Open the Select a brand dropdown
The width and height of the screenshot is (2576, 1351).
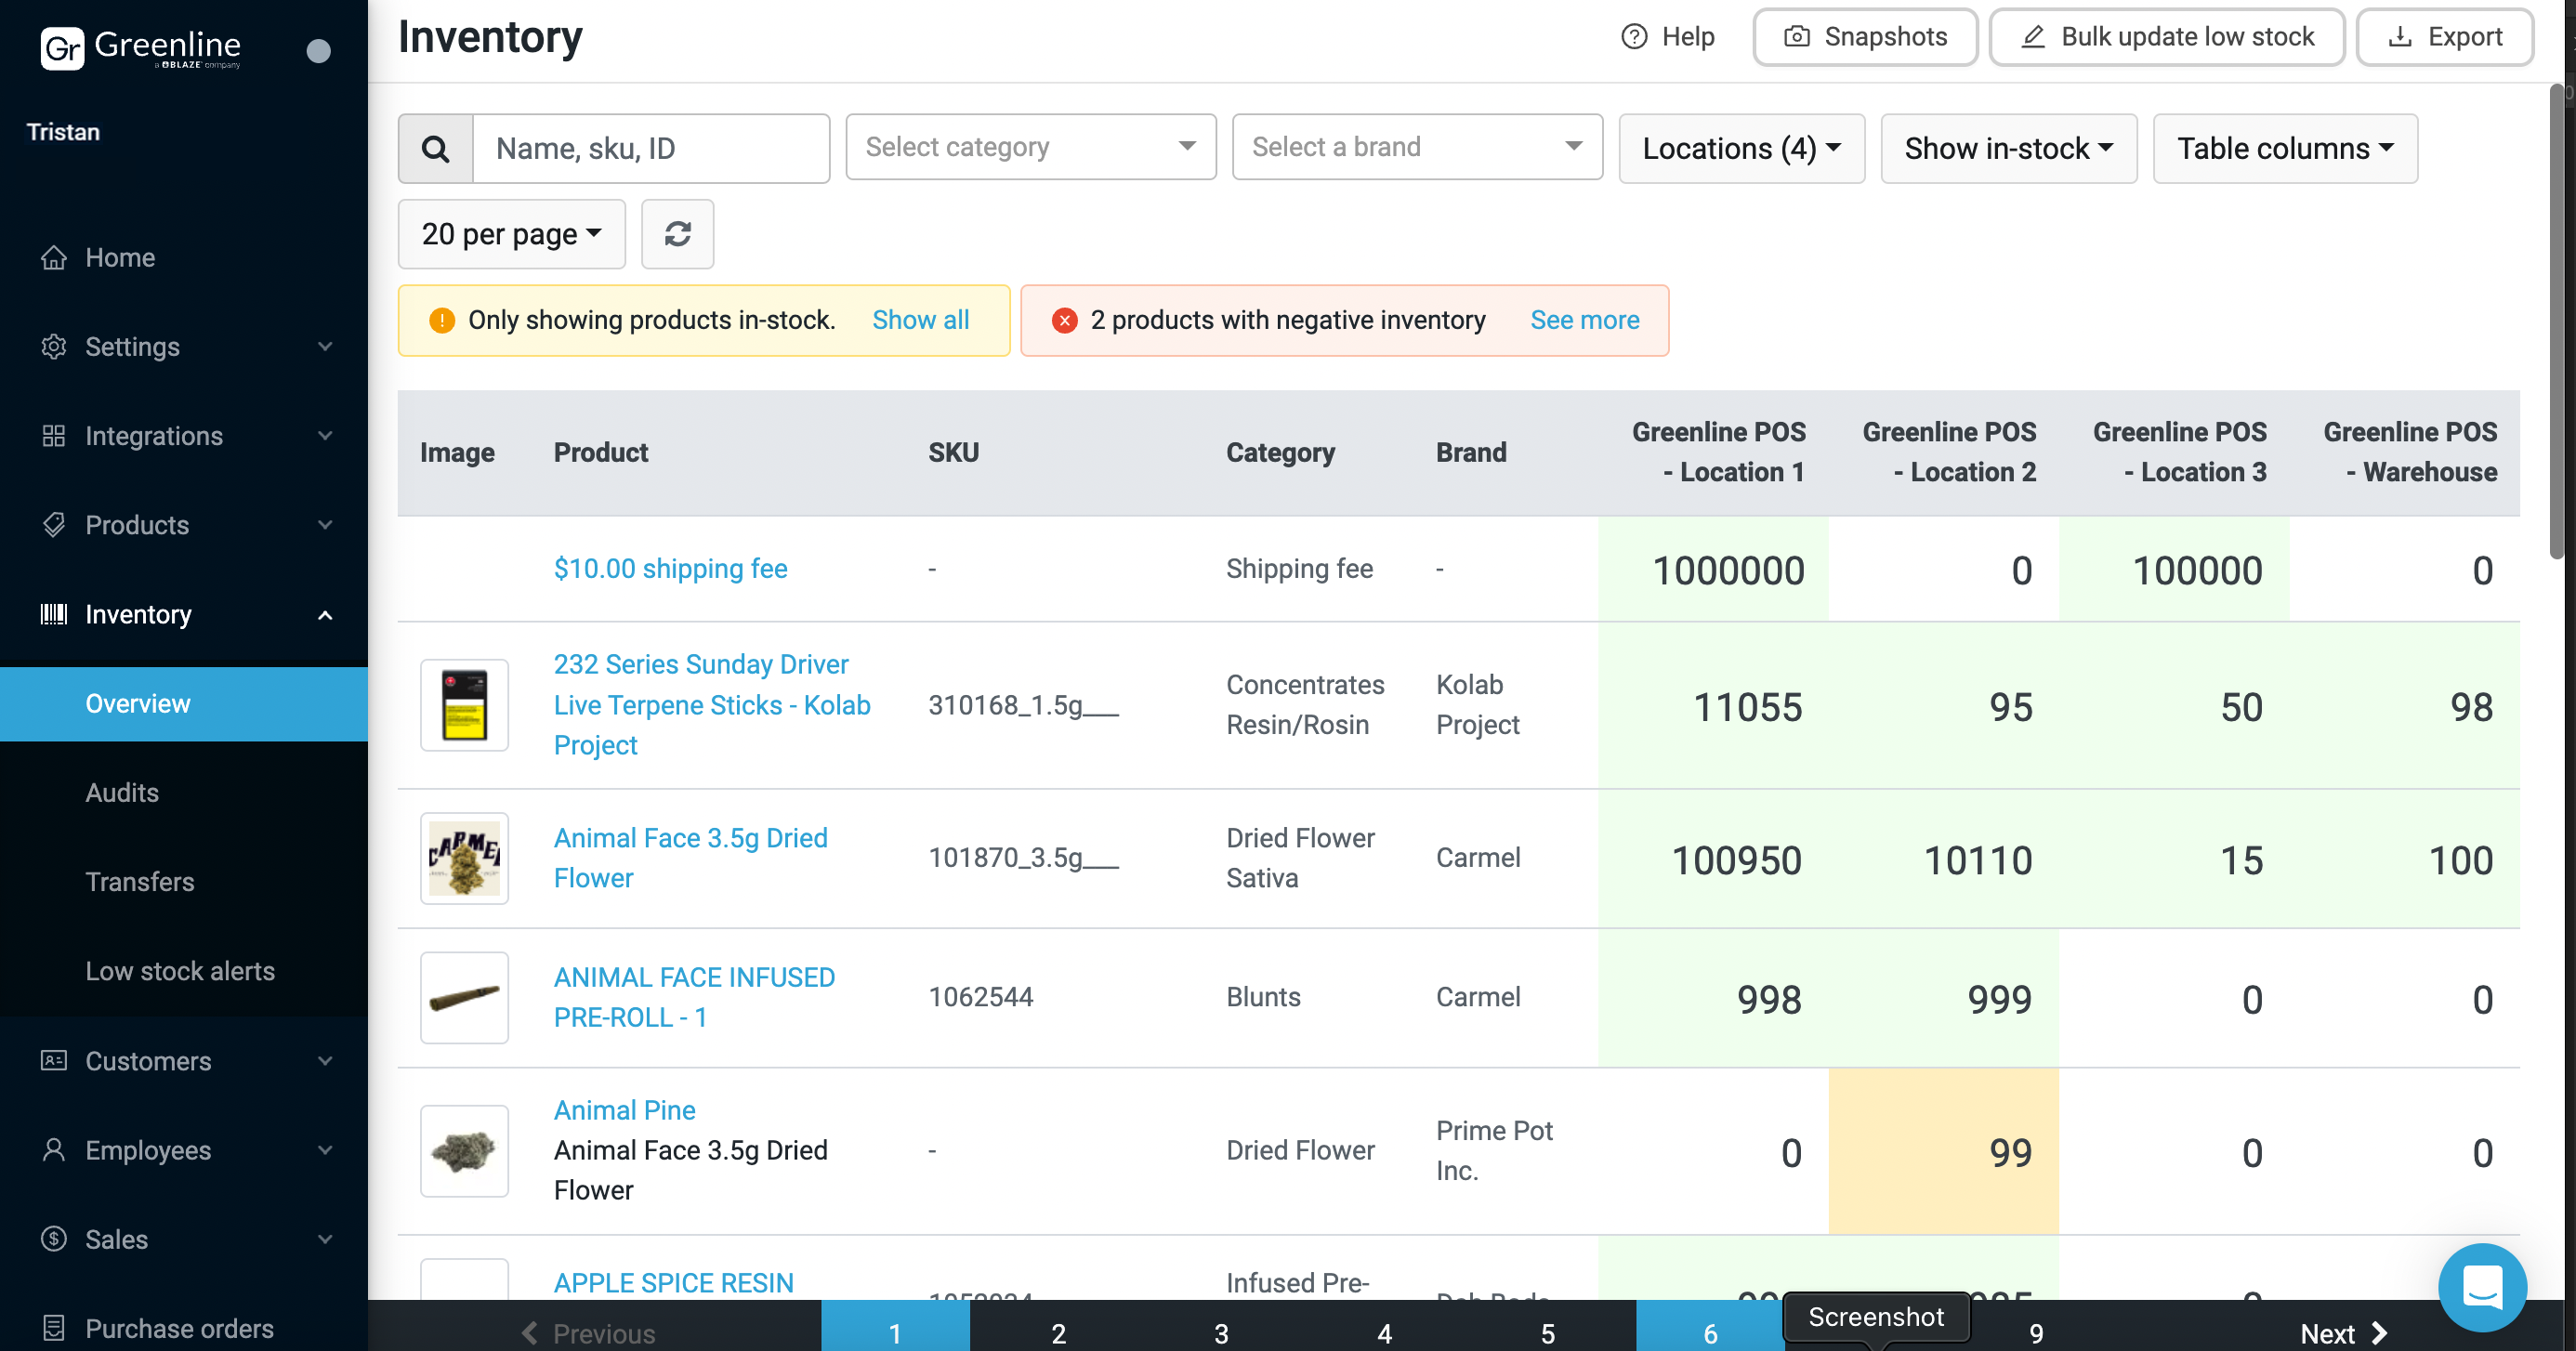1417,147
